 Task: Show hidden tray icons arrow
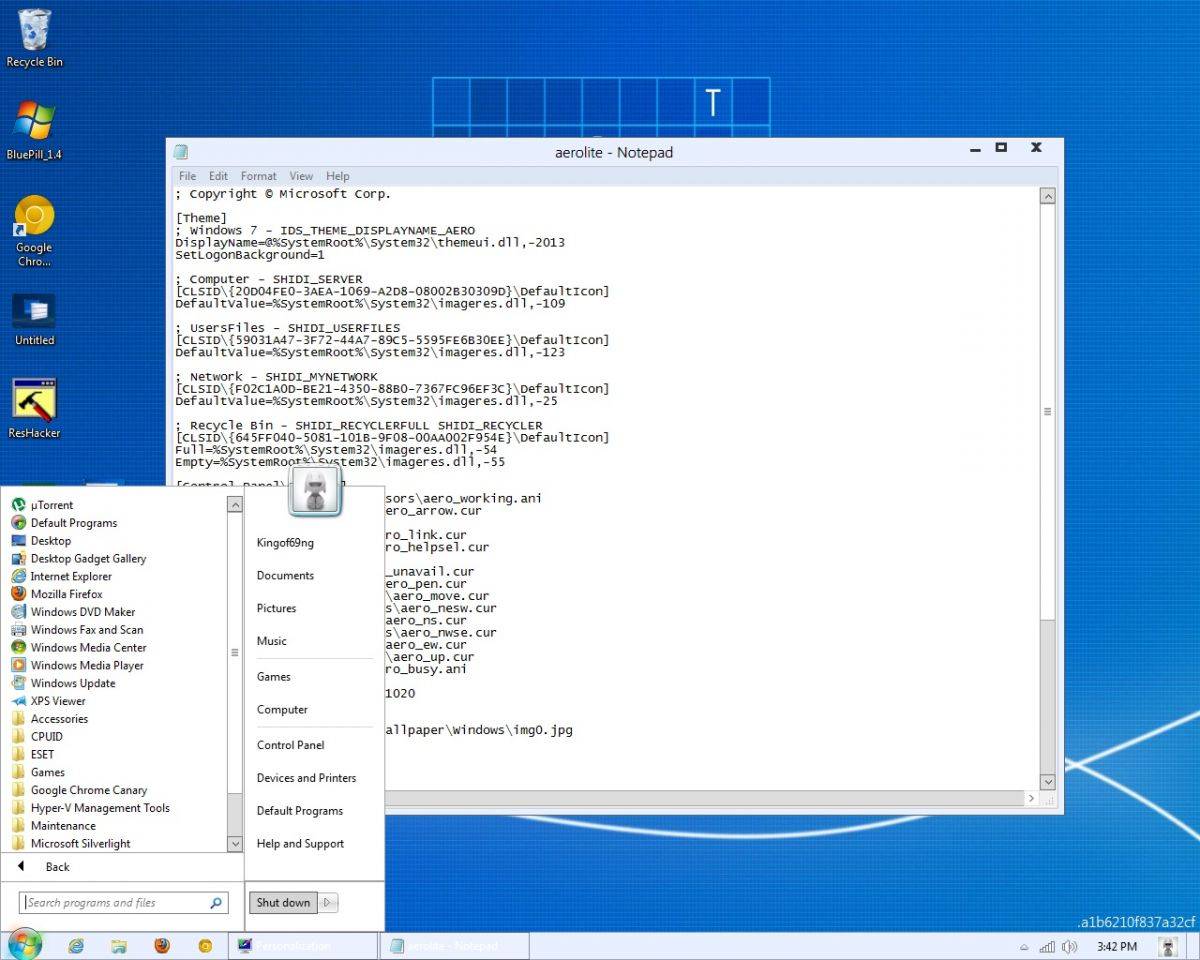1024,946
